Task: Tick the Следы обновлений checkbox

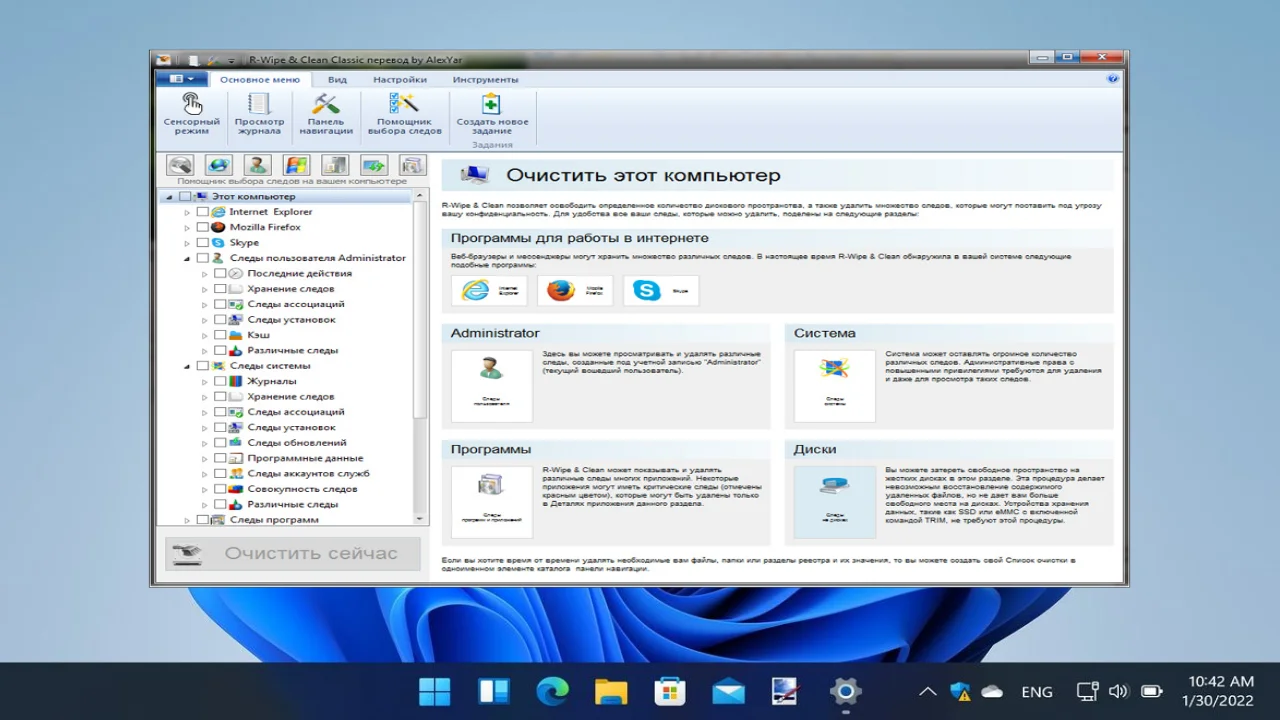Action: coord(220,442)
